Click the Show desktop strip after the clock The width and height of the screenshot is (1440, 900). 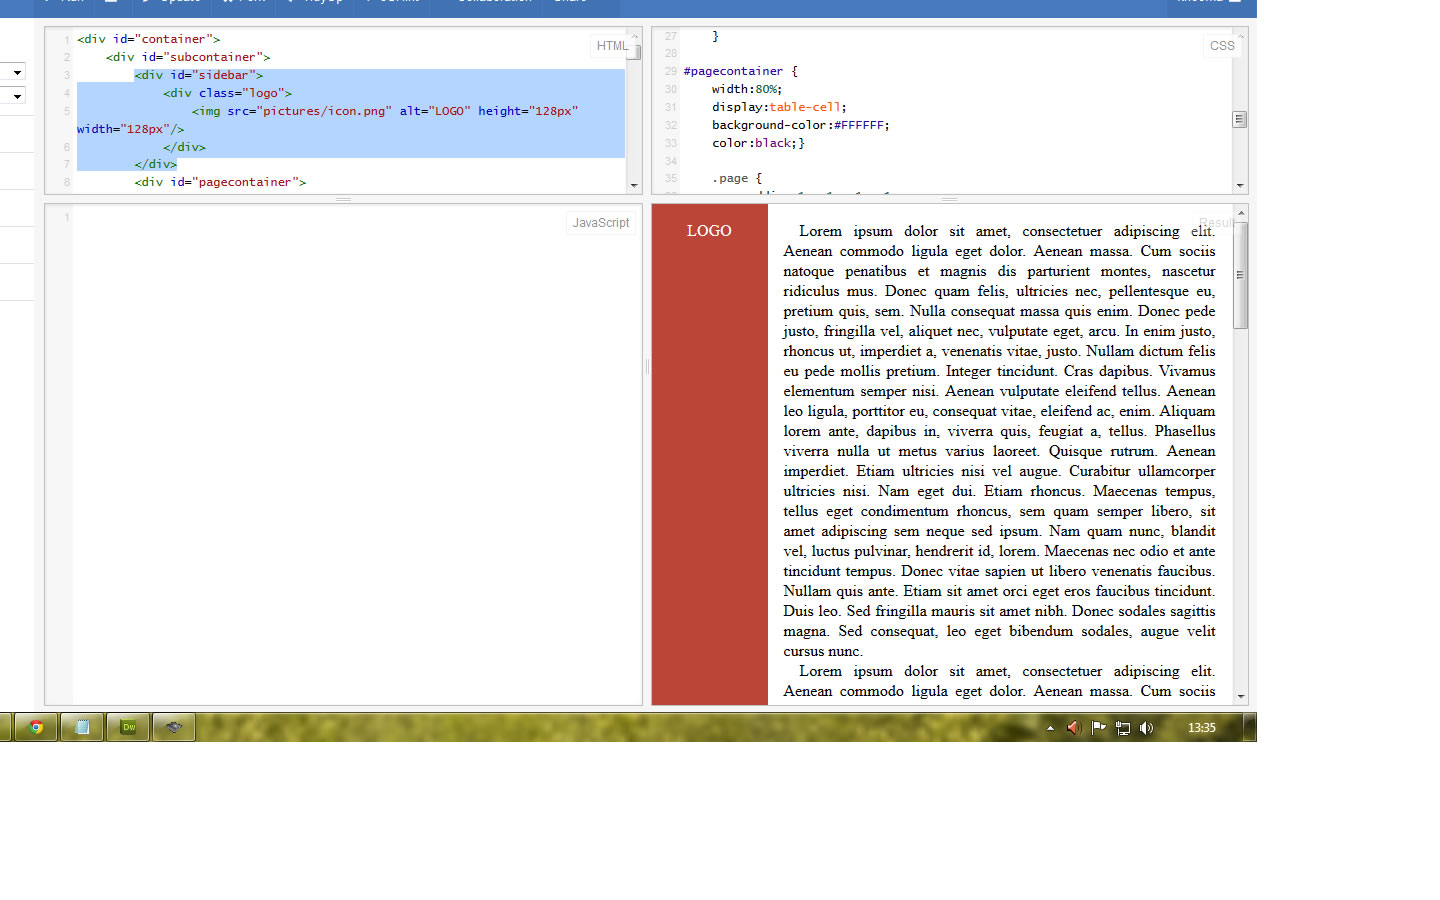tap(1250, 727)
